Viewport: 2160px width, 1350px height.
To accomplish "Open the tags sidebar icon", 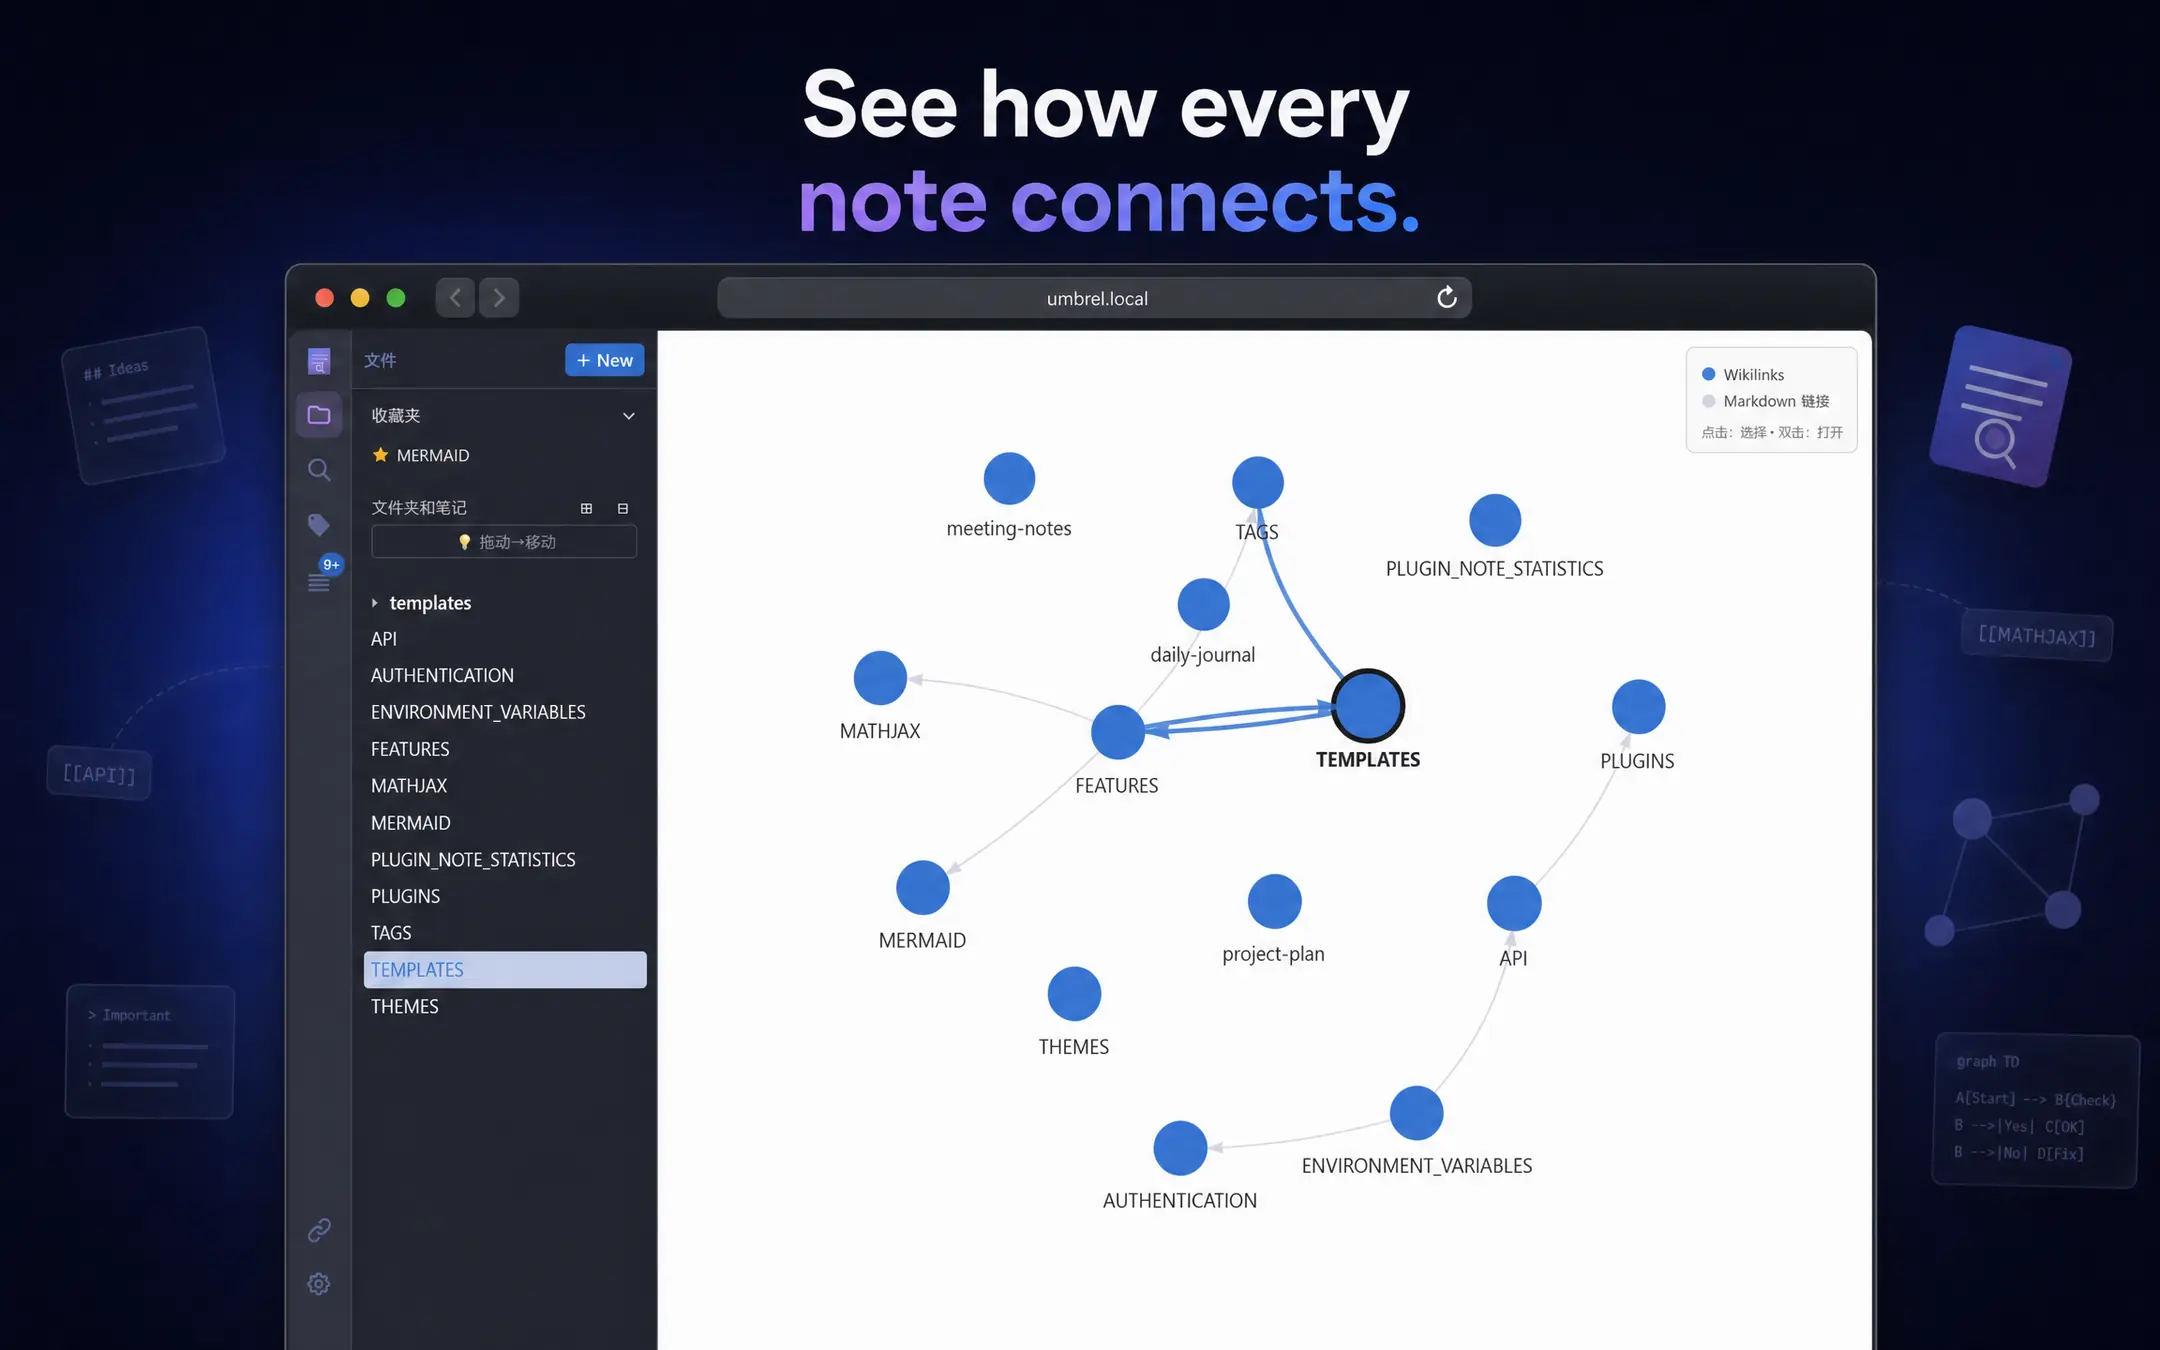I will pyautogui.click(x=319, y=525).
